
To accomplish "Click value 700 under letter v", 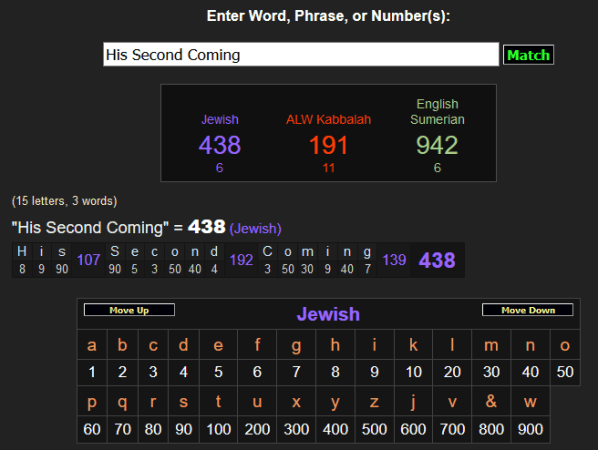I will tap(452, 429).
